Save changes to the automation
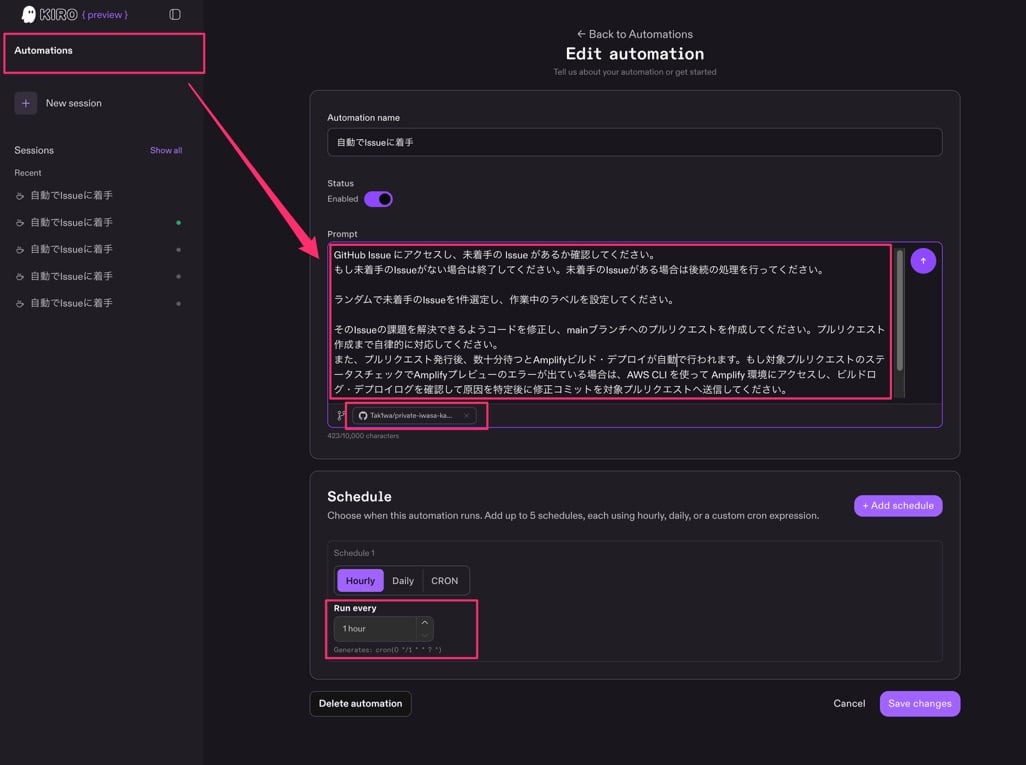Image resolution: width=1026 pixels, height=765 pixels. (919, 703)
